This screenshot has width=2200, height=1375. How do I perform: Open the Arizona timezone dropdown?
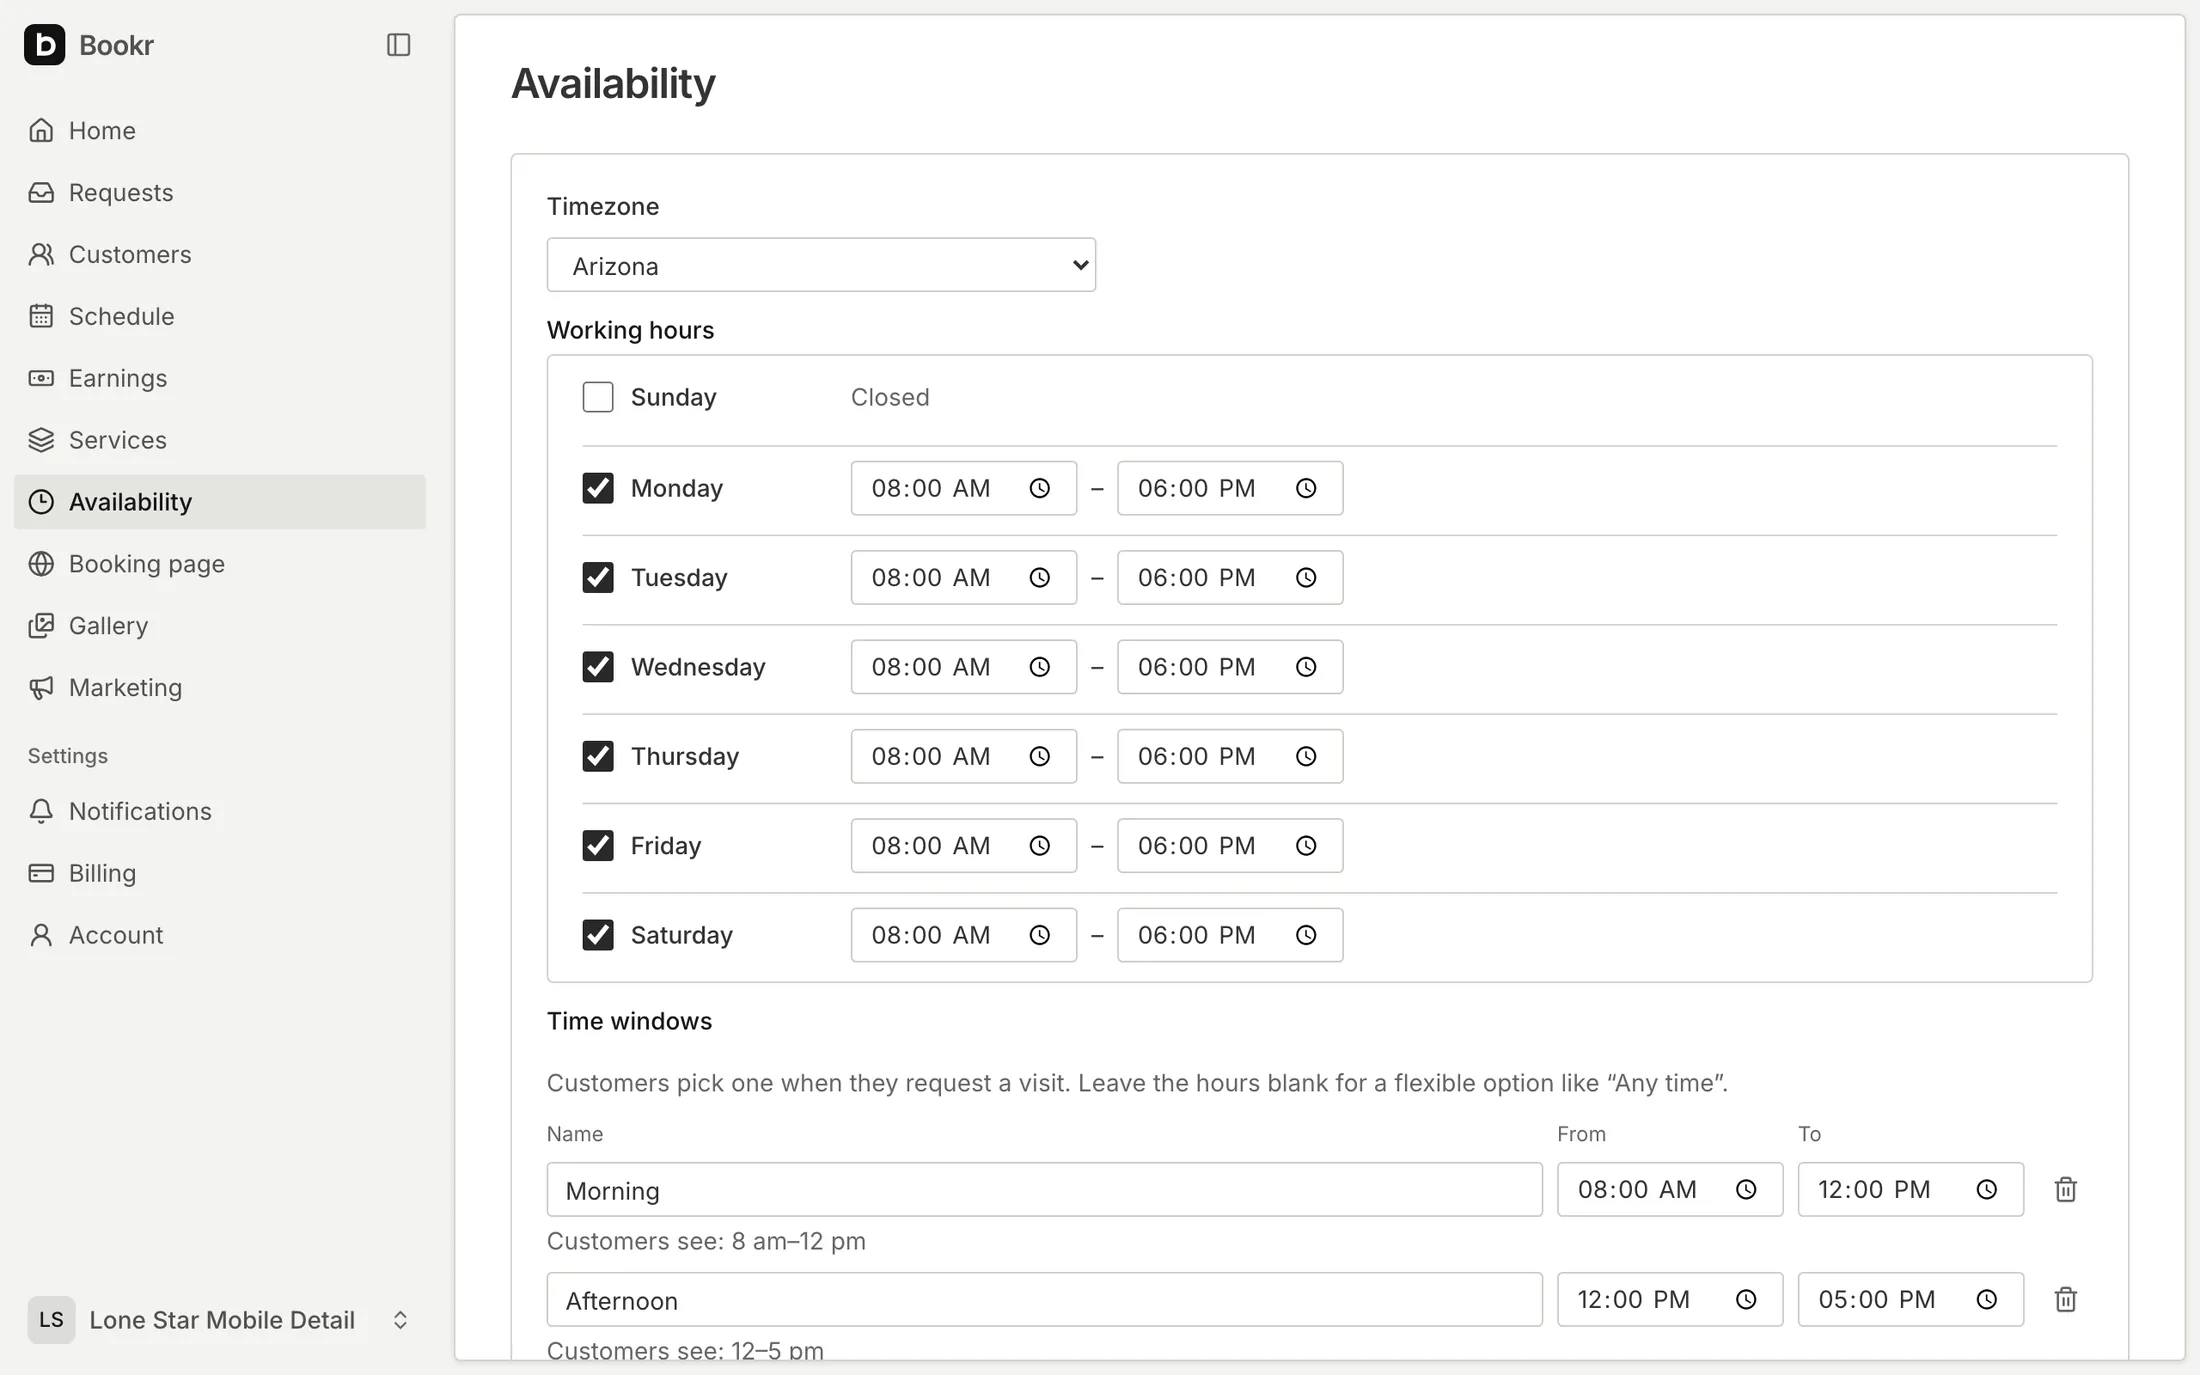pyautogui.click(x=821, y=265)
